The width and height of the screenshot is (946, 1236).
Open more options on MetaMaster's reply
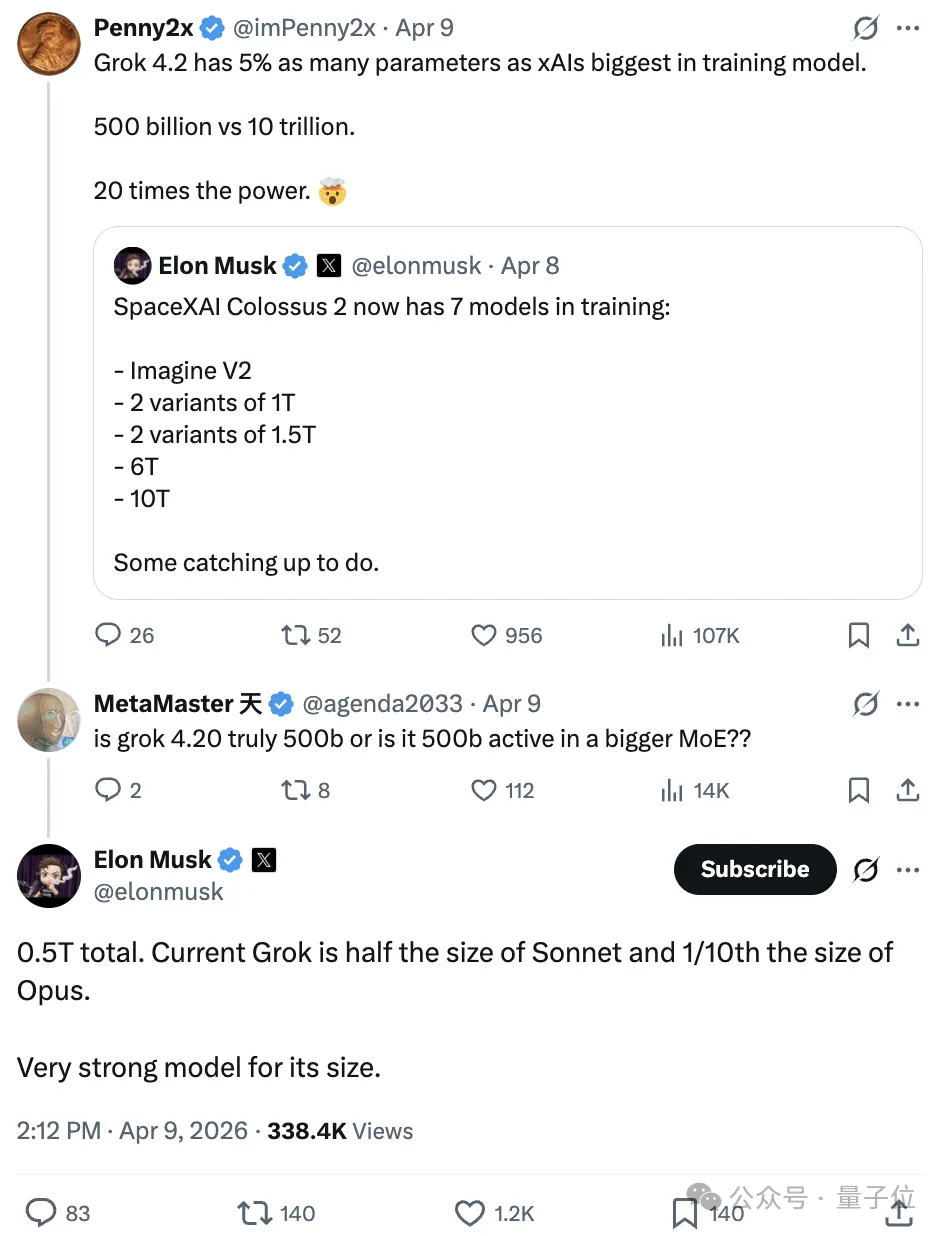coord(908,704)
